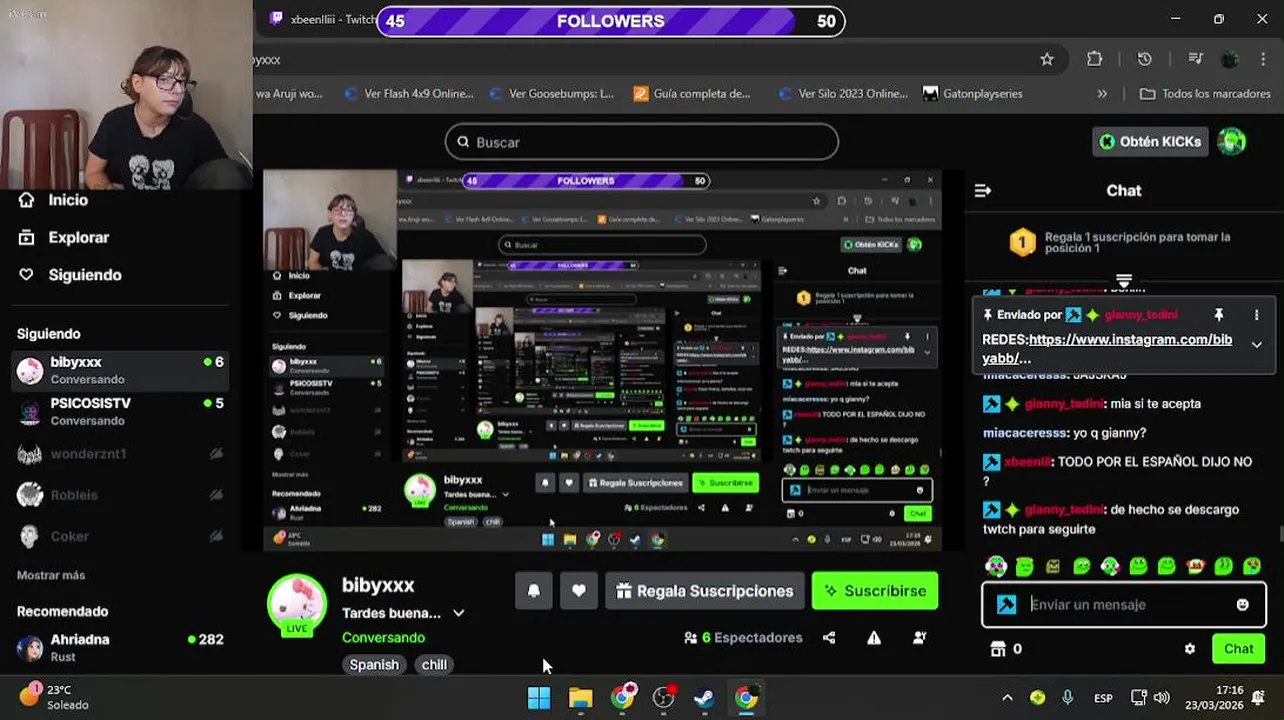Viewport: 1284px width, 720px height.
Task: Select the offline channel wonderznt1
Action: tap(120, 453)
